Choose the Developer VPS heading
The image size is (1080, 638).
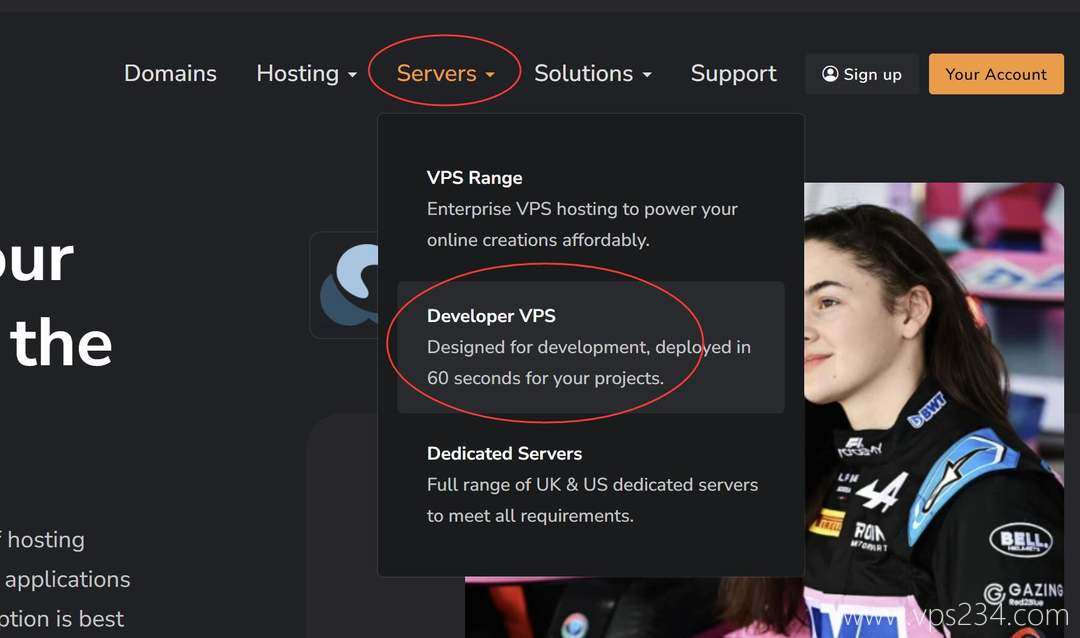click(491, 316)
